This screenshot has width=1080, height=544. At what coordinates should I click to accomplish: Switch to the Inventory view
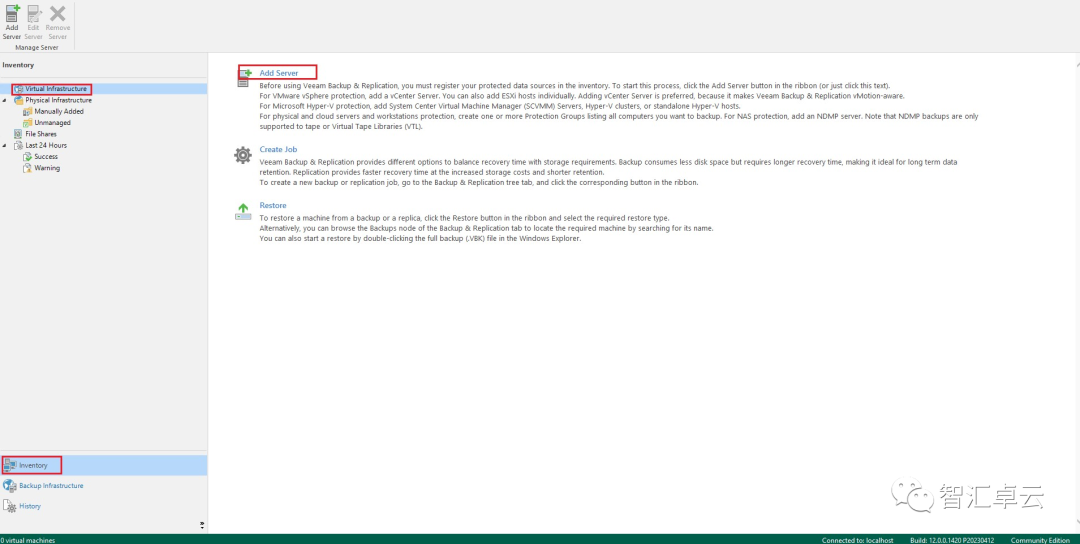(103, 465)
